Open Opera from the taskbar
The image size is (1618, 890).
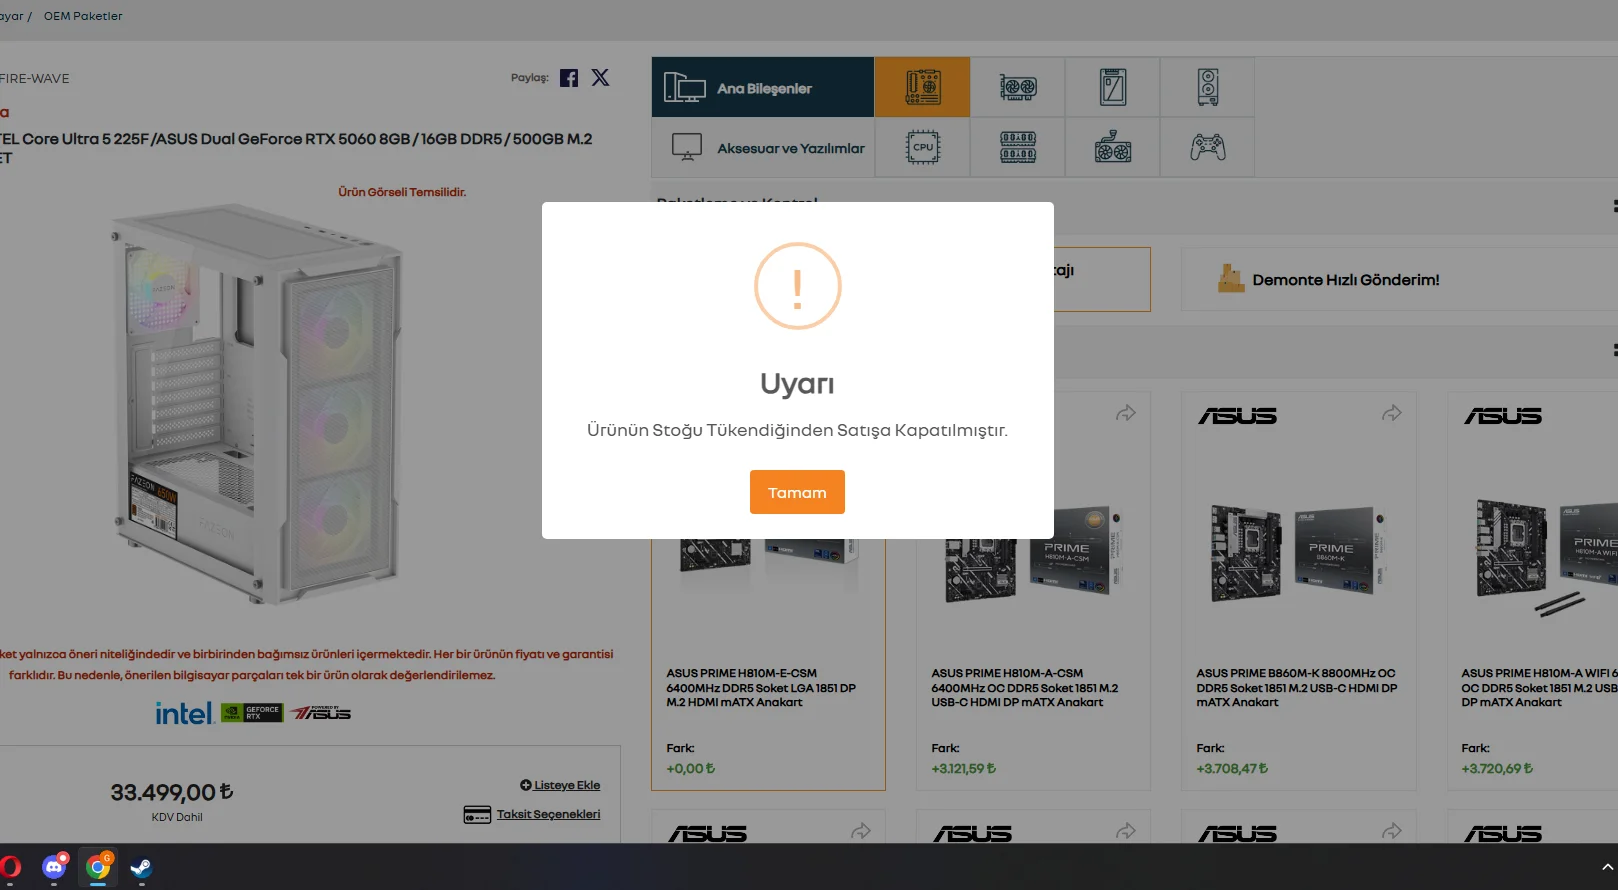[x=11, y=867]
